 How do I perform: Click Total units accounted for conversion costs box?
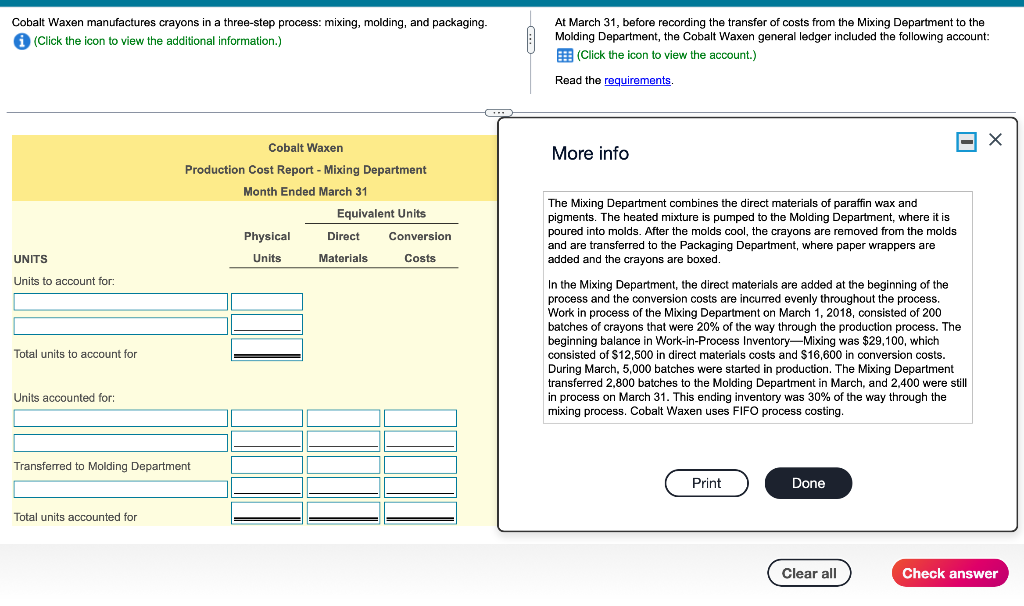[421, 513]
